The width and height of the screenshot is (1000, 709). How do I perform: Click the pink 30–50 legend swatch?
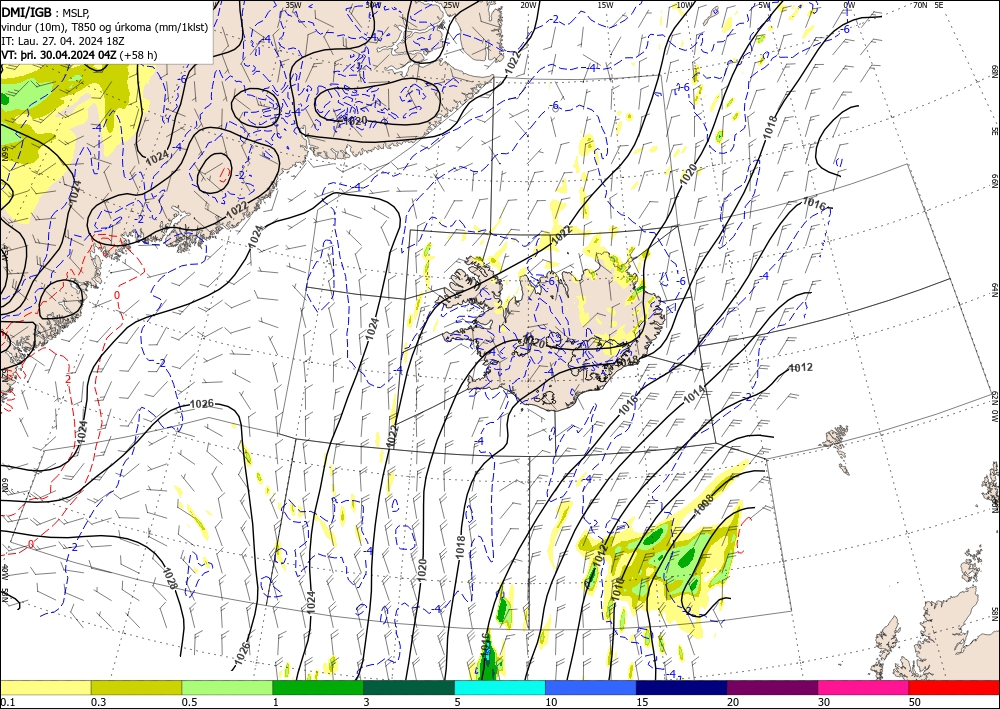coord(864,687)
